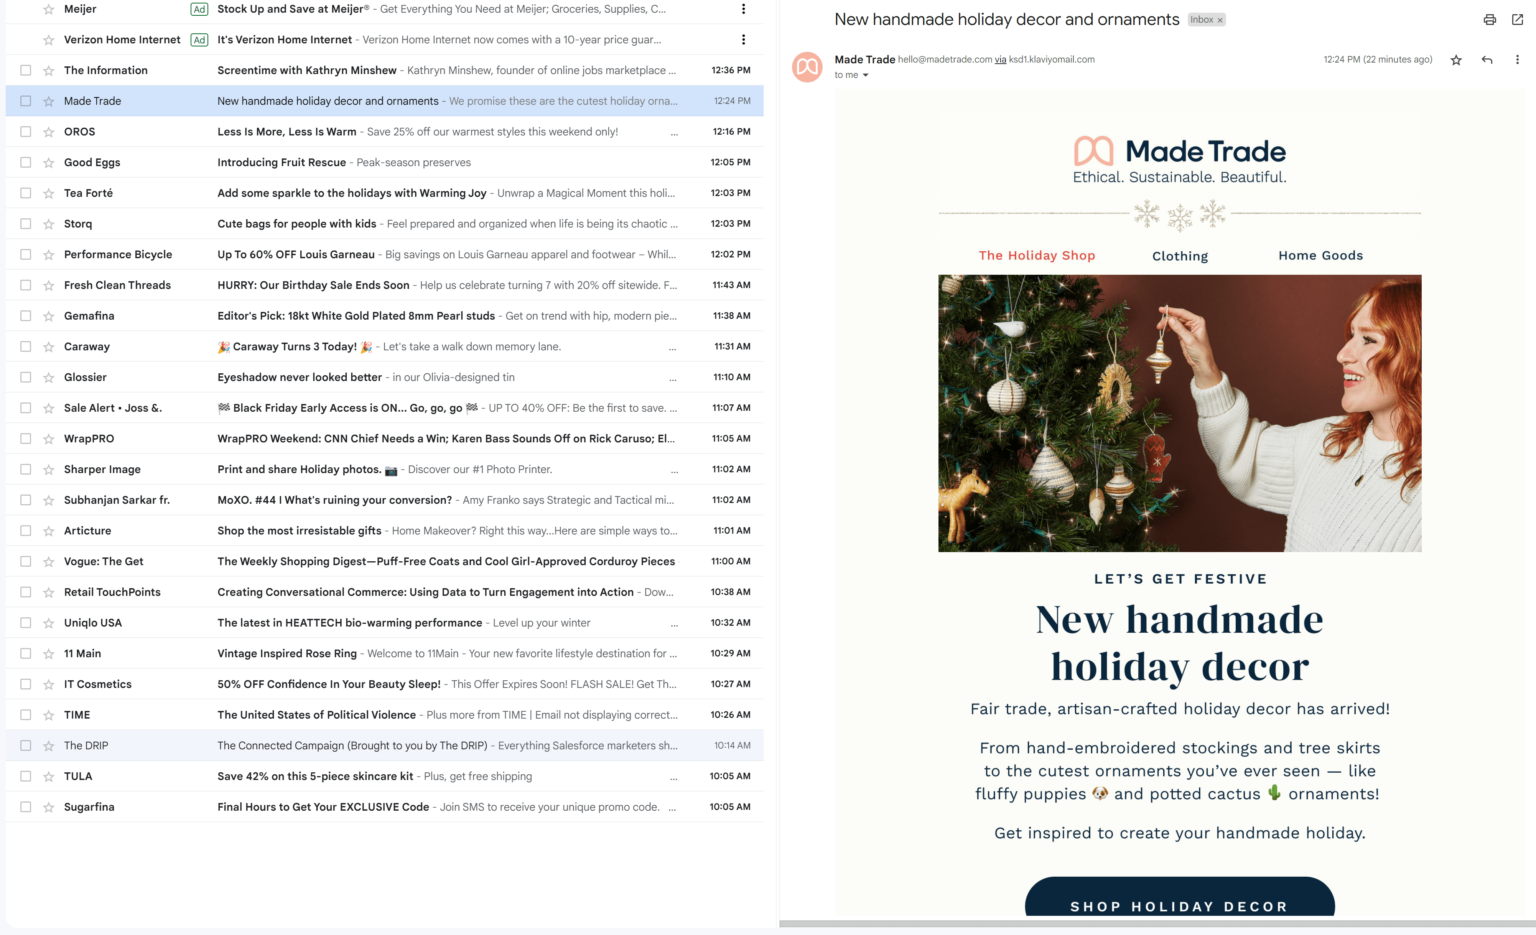1536x935 pixels.
Task: Star the TULA email row
Action: pyautogui.click(x=46, y=776)
